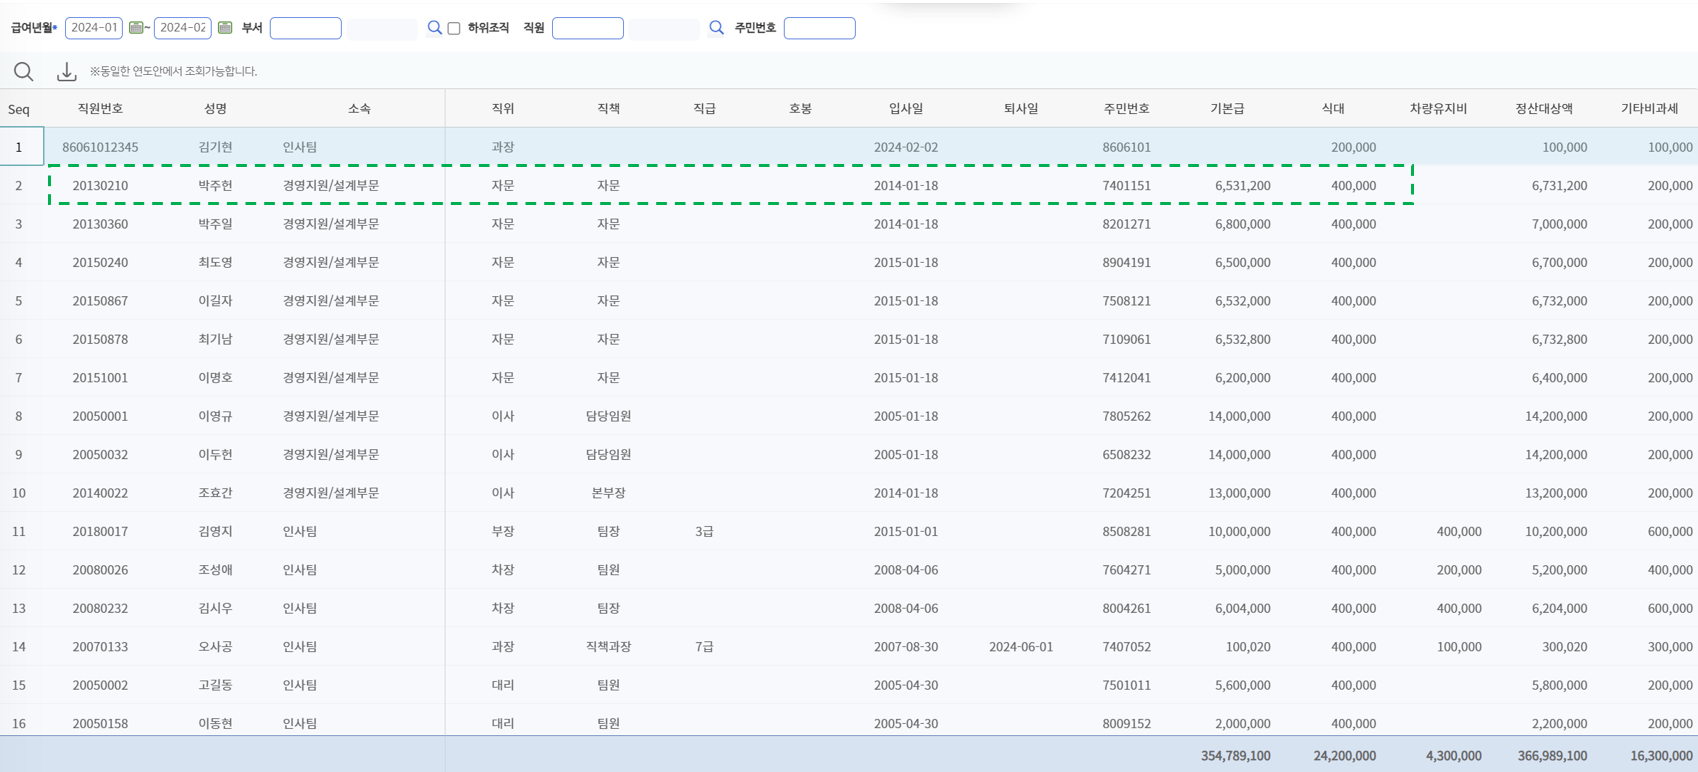Click the hire date 2007-08-30
The width and height of the screenshot is (1698, 772).
pyautogui.click(x=906, y=647)
